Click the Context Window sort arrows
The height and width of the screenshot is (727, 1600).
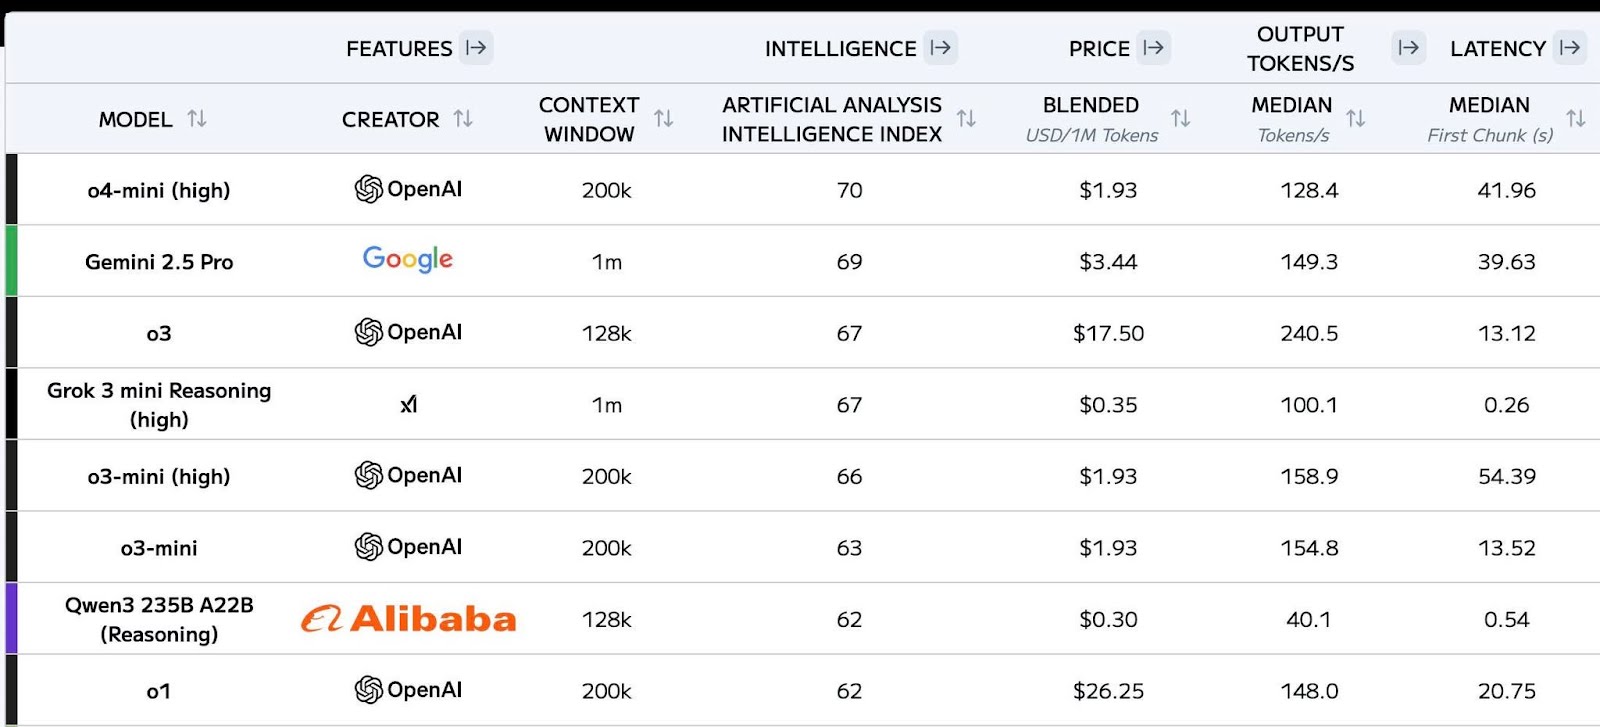click(x=663, y=119)
